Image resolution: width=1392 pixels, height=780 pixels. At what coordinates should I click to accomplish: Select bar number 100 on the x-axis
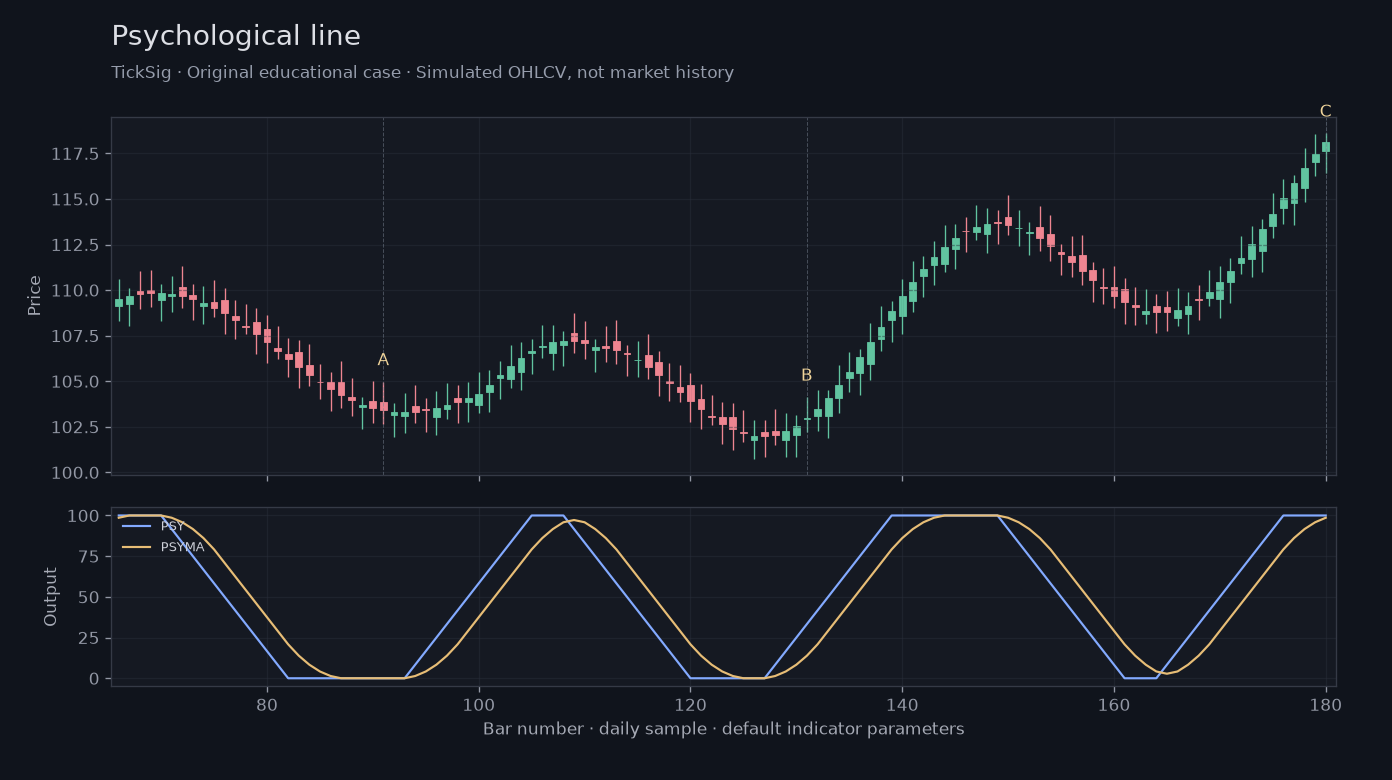pos(479,703)
